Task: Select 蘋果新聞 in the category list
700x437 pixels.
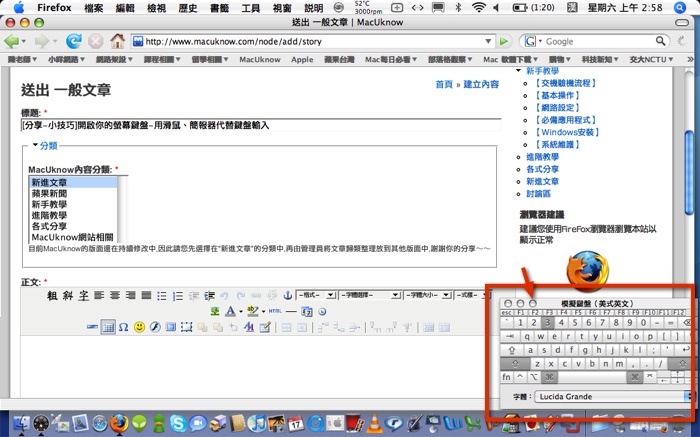Action: (74, 193)
